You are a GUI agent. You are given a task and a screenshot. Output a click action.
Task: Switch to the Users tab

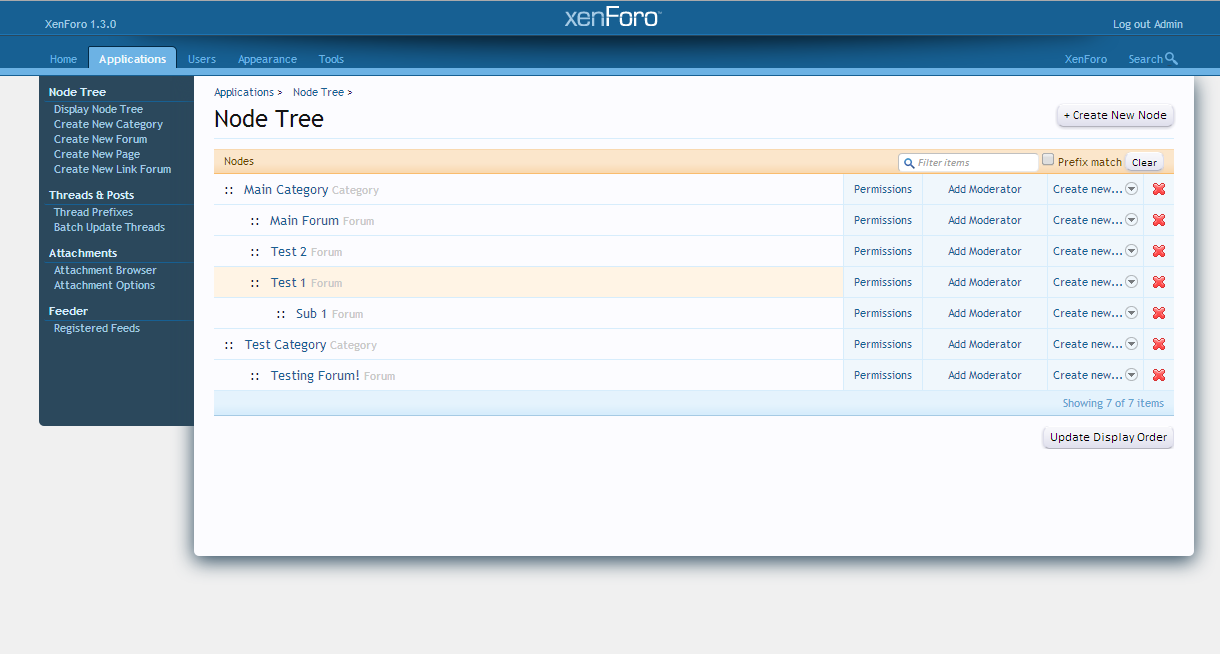coord(202,59)
